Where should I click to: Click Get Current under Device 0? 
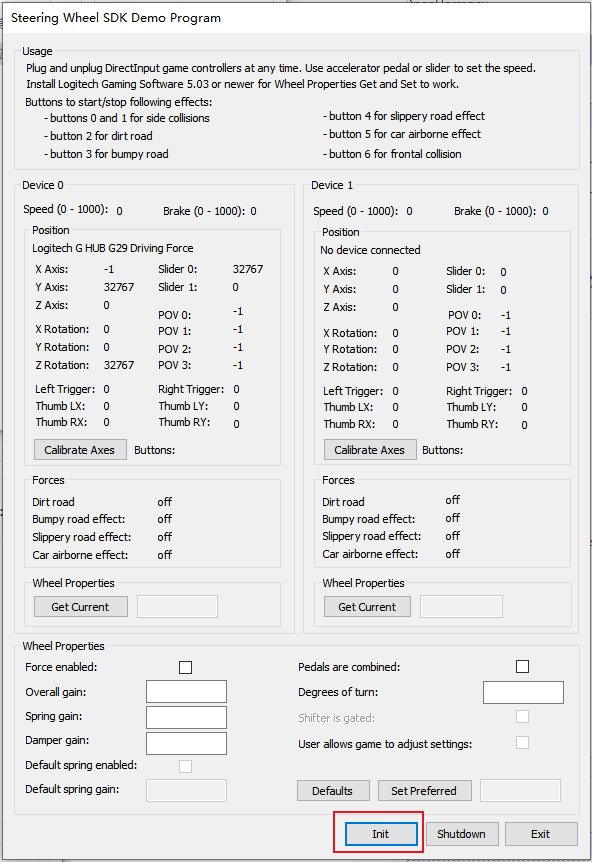81,607
